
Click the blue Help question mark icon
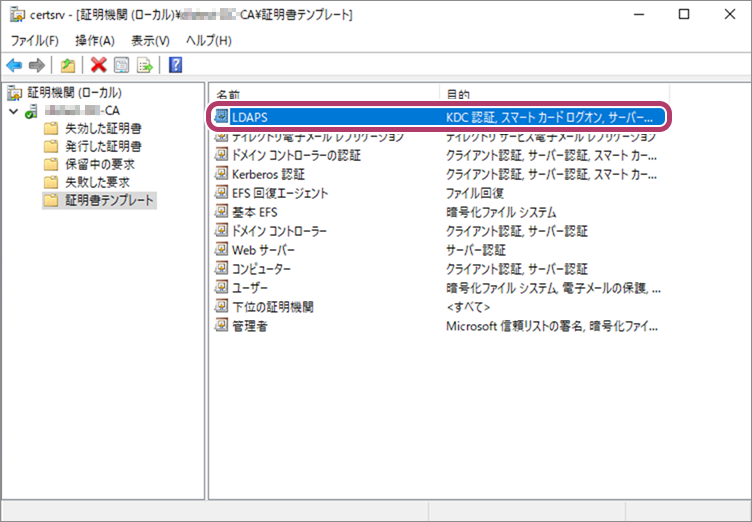tap(176, 65)
